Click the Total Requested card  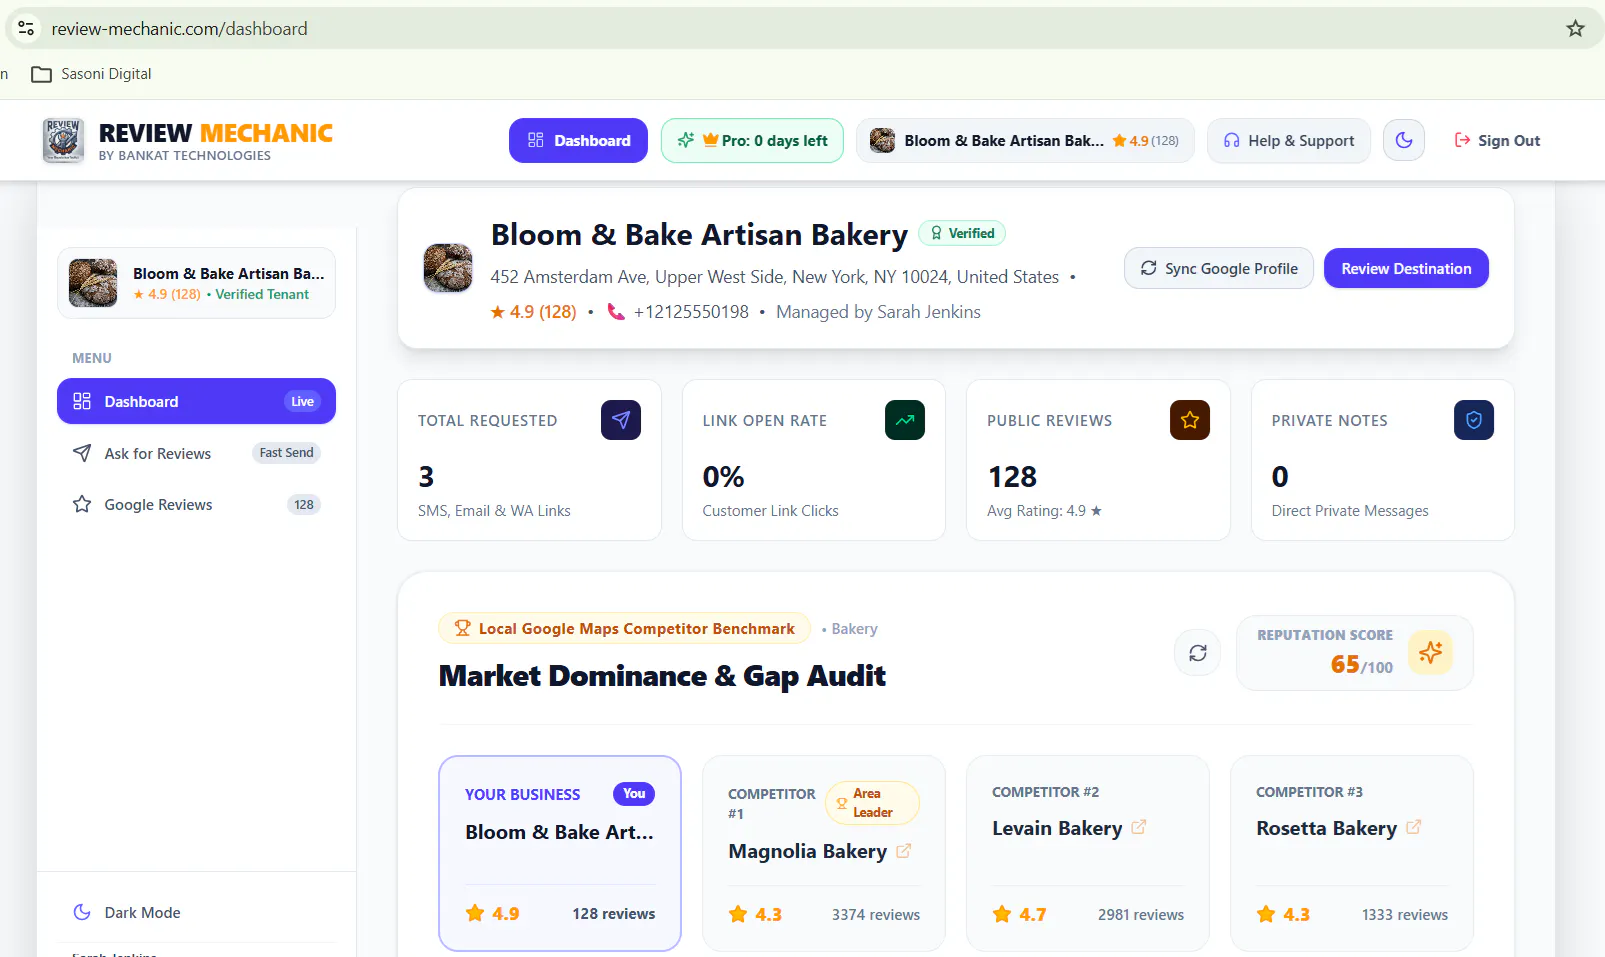[529, 460]
